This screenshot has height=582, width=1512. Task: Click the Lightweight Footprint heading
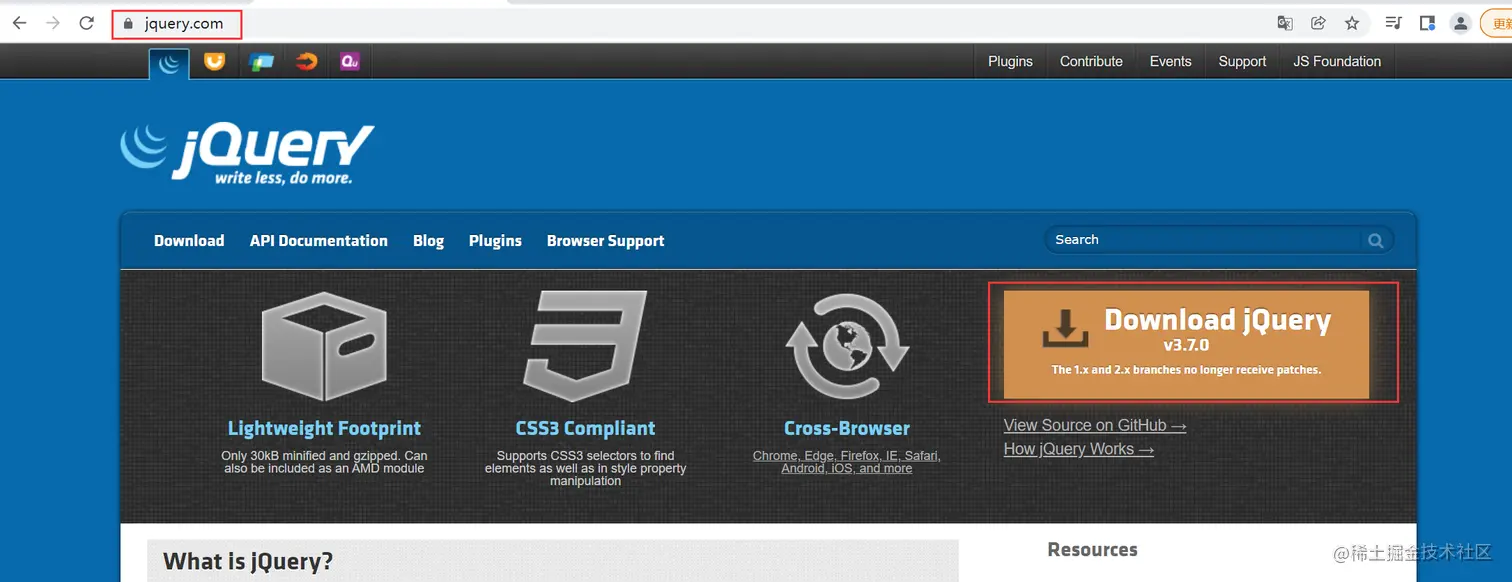click(x=324, y=428)
